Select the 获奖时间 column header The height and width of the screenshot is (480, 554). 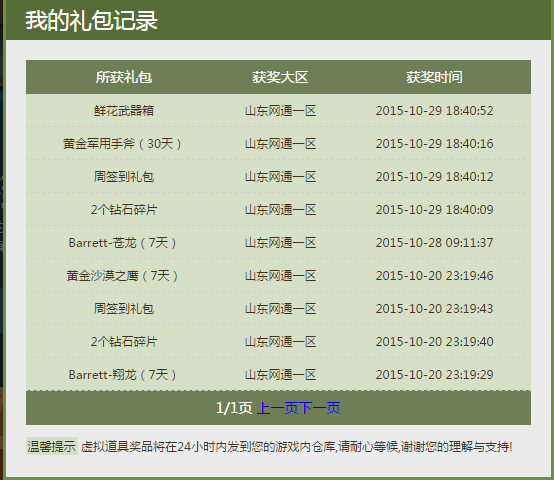[x=434, y=77]
